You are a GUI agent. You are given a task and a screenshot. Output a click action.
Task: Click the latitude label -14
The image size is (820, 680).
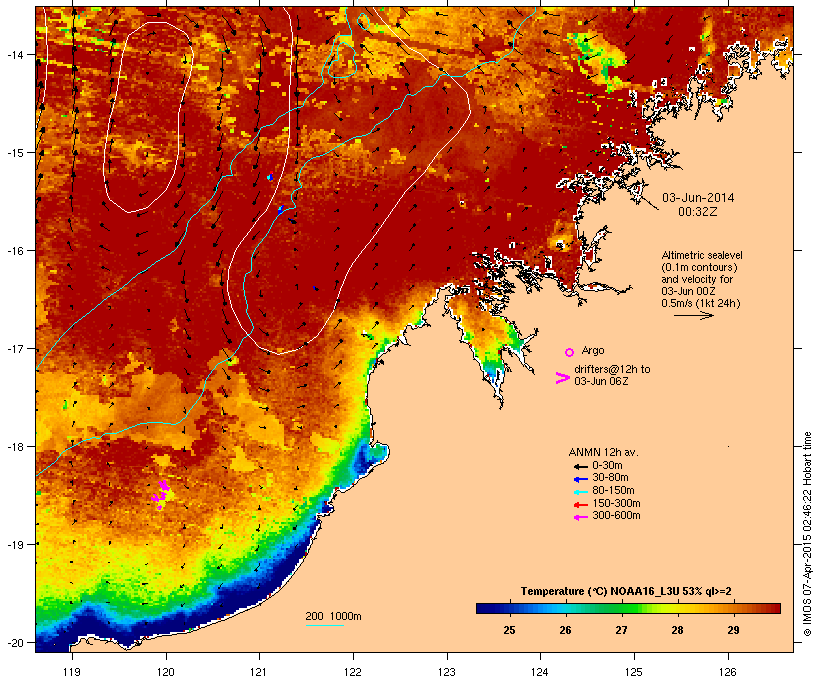14,54
